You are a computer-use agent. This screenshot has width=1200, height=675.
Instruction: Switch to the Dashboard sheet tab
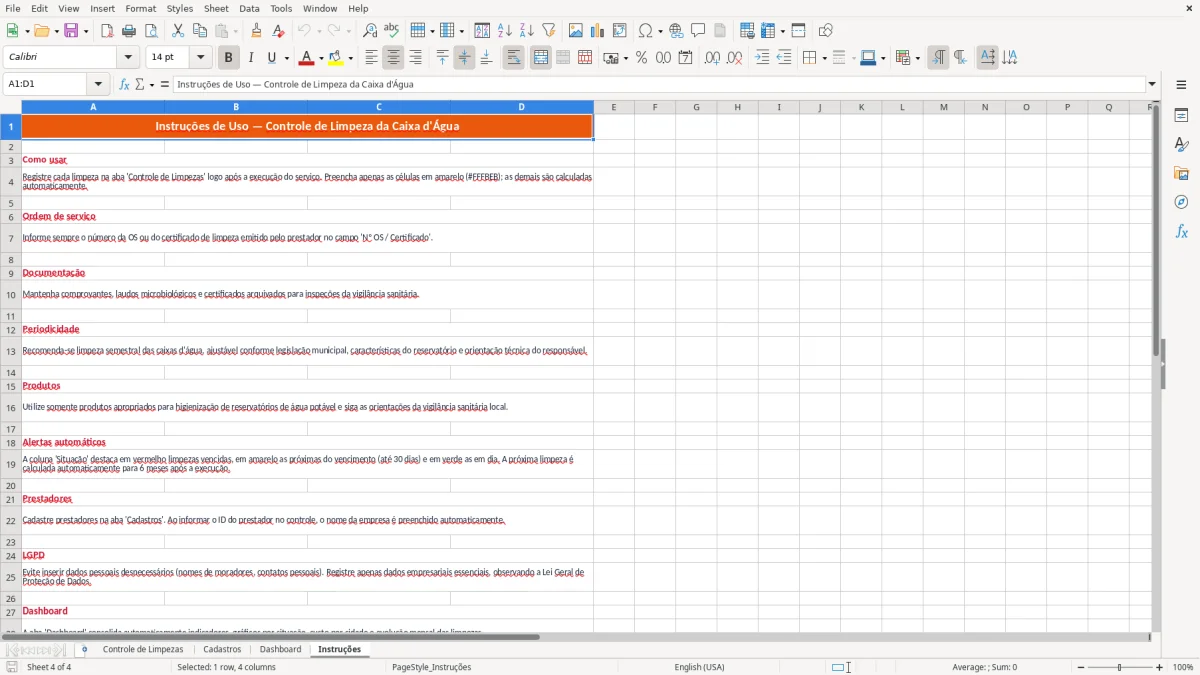pyautogui.click(x=281, y=649)
